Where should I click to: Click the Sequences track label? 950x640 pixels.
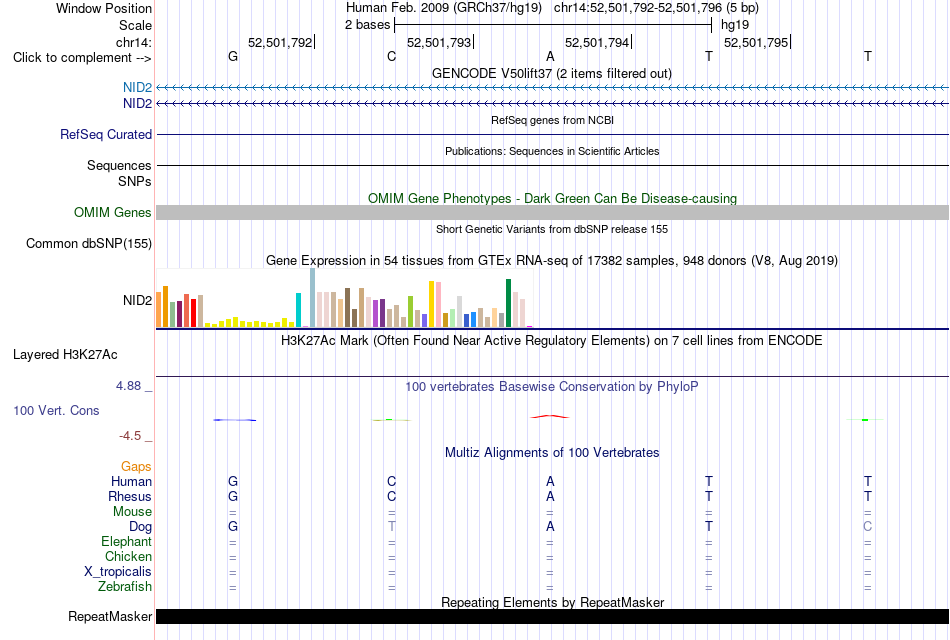pyautogui.click(x=119, y=165)
